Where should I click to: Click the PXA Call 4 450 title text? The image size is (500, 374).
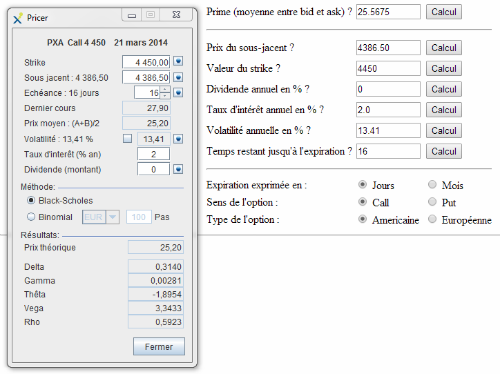(76, 43)
